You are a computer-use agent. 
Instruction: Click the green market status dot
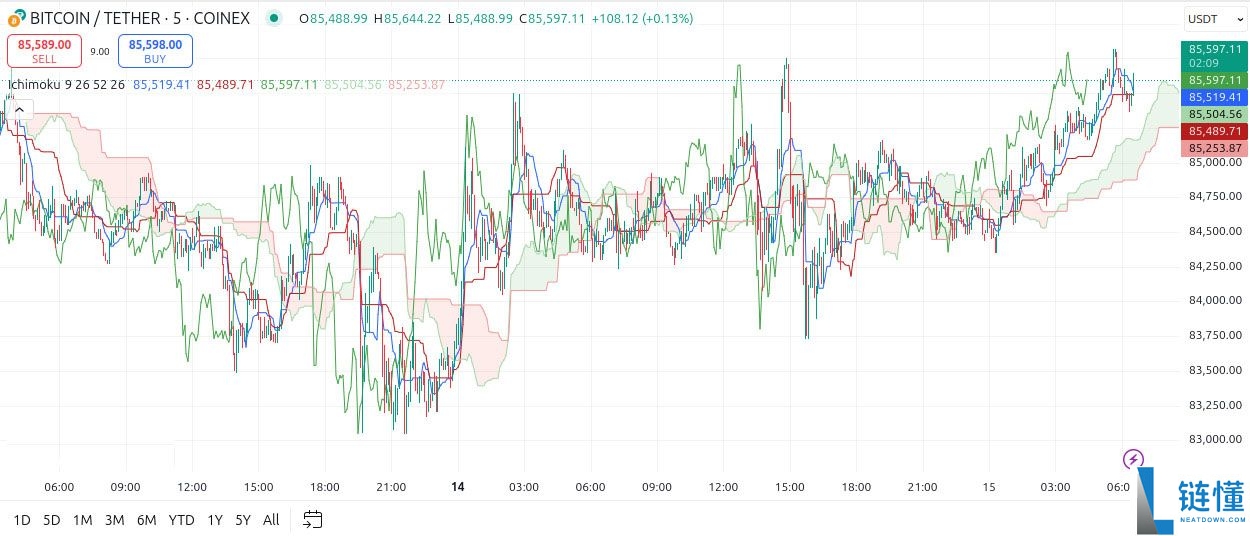(274, 19)
